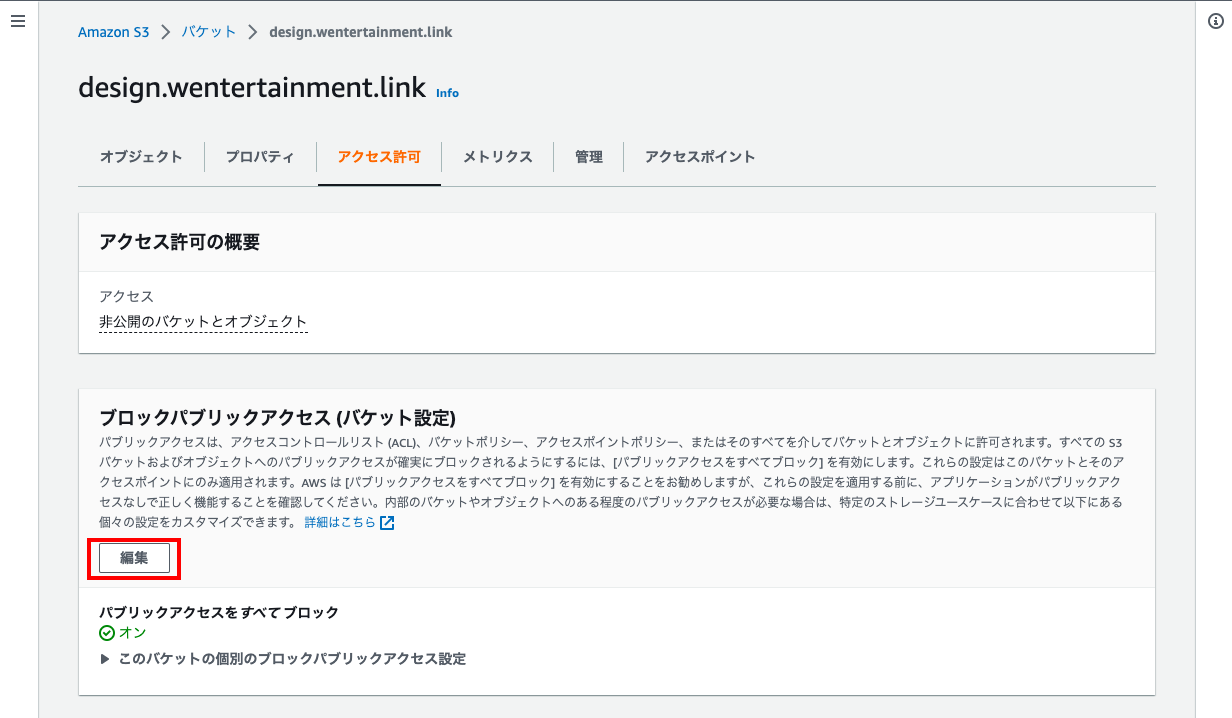Click the アクセス許可の概要 section heading

point(180,242)
